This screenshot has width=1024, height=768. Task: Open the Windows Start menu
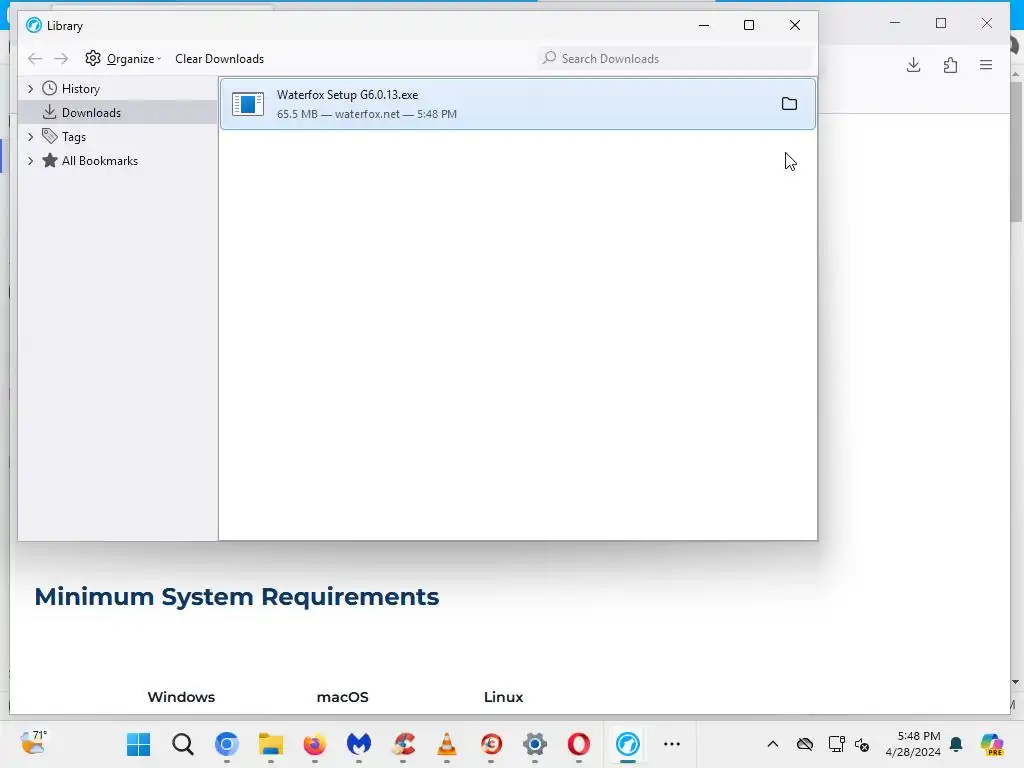click(x=138, y=744)
